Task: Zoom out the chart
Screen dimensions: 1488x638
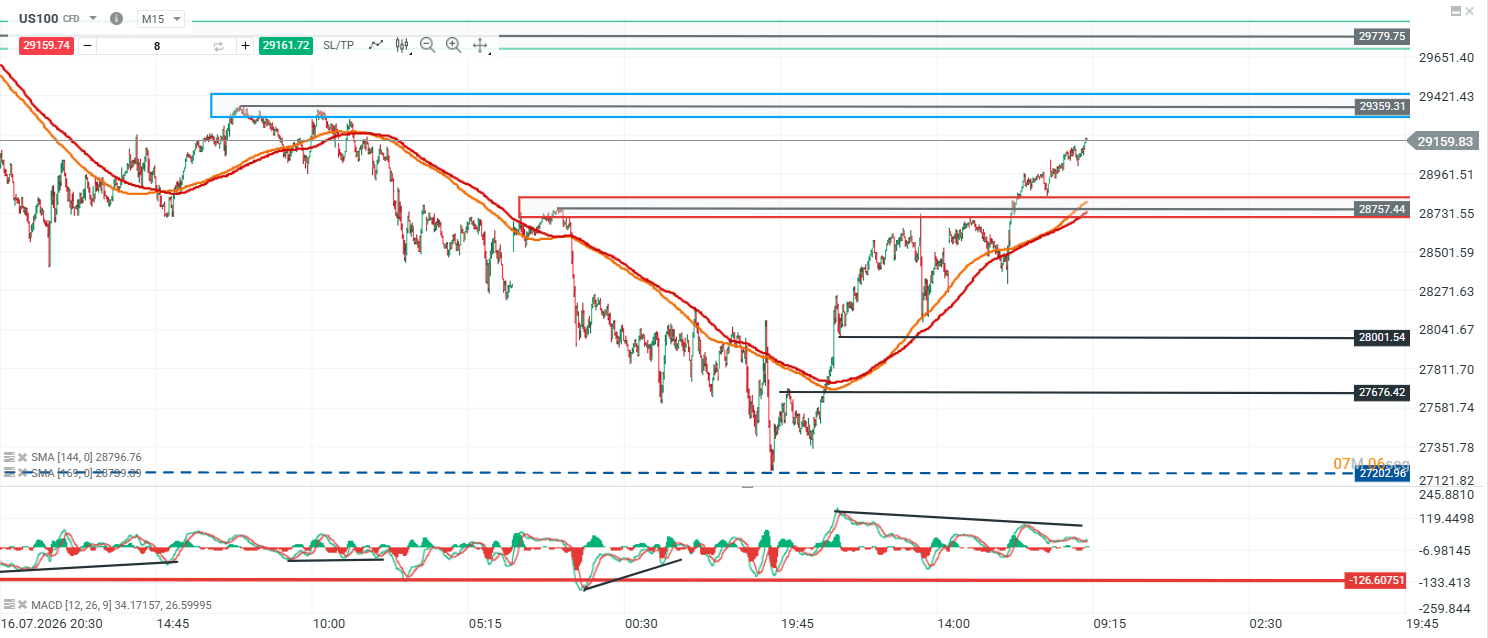Action: pyautogui.click(x=428, y=45)
